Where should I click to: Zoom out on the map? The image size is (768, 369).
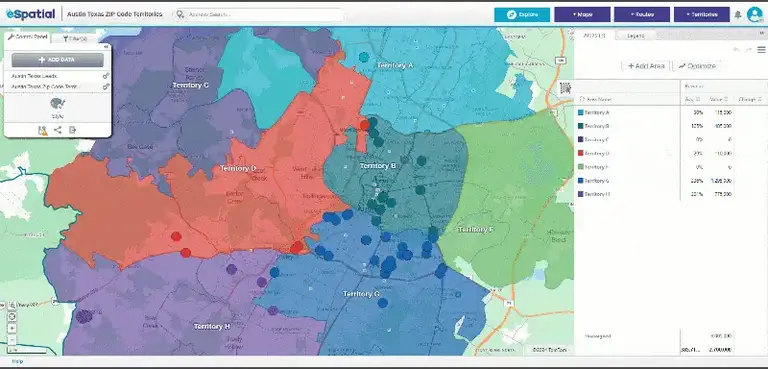12,340
